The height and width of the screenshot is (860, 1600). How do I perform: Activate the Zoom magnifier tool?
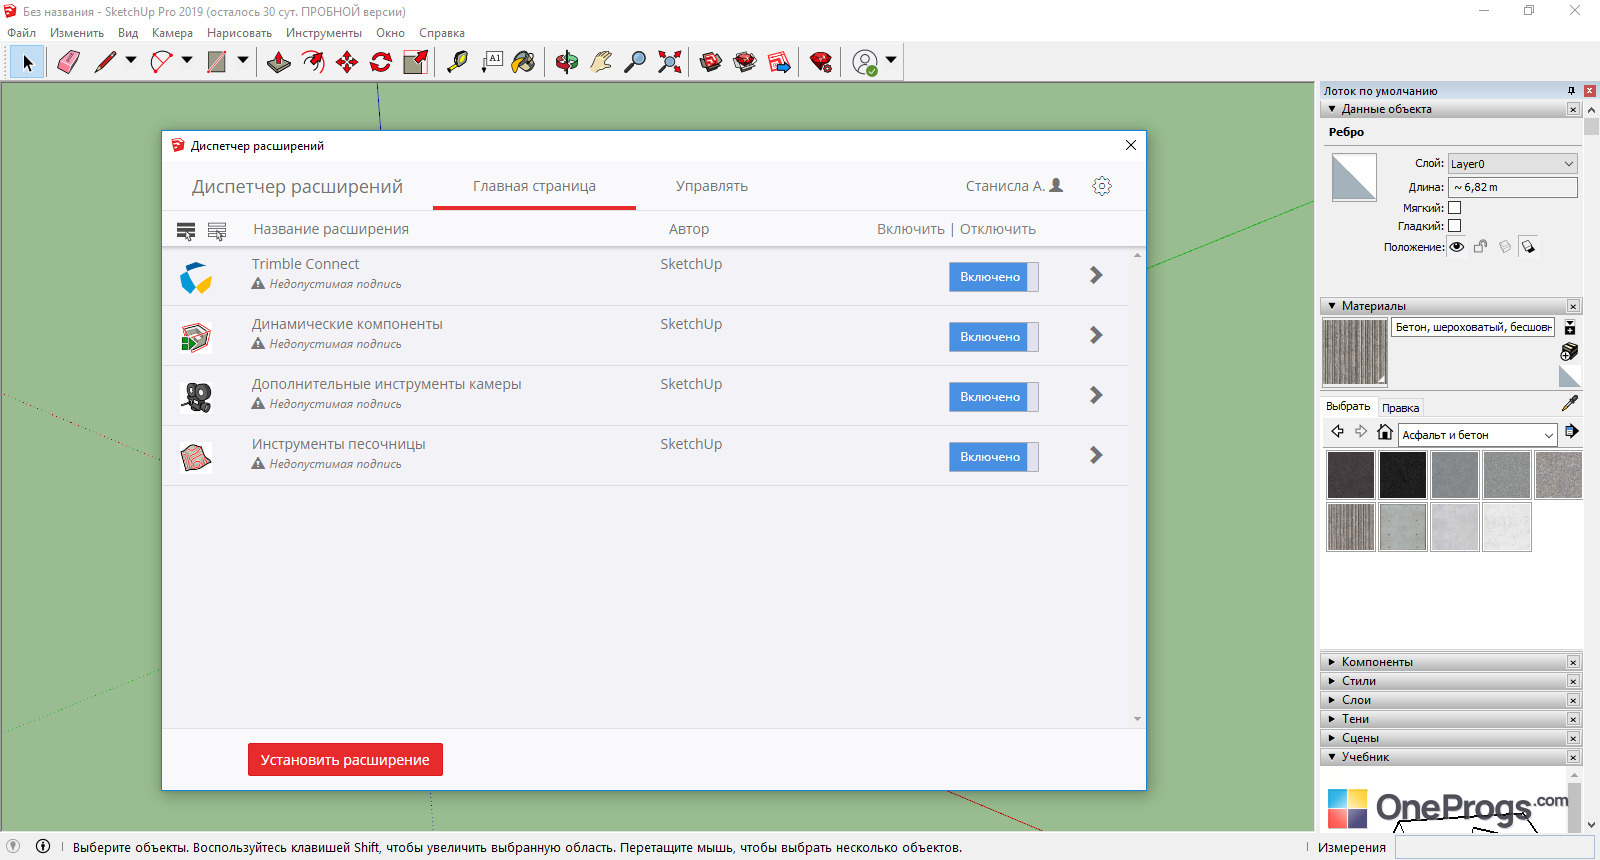coord(635,62)
